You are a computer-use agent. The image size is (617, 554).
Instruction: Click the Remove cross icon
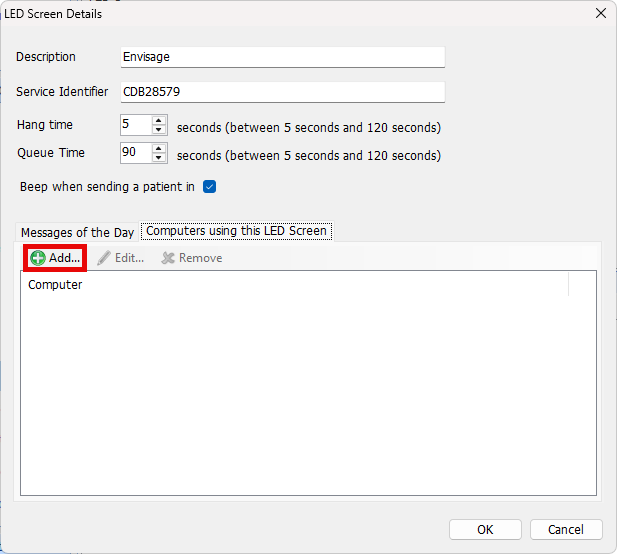(x=168, y=258)
